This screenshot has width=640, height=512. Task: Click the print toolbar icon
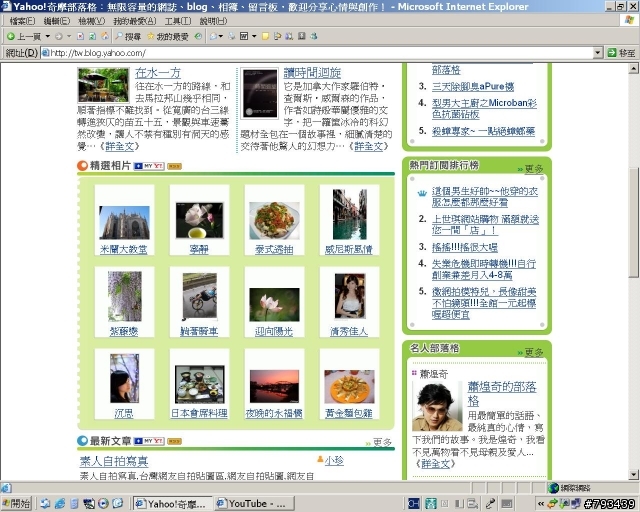pos(232,36)
